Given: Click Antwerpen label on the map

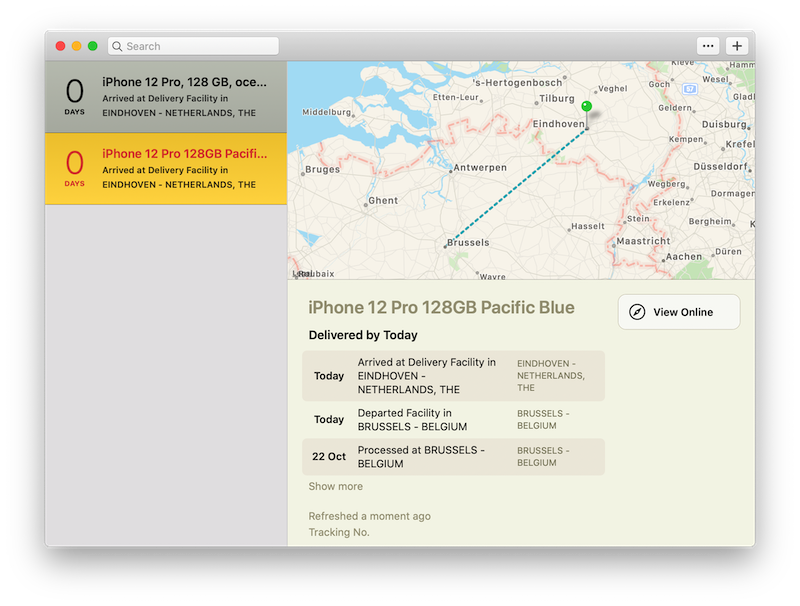Looking at the screenshot, I should click(480, 167).
